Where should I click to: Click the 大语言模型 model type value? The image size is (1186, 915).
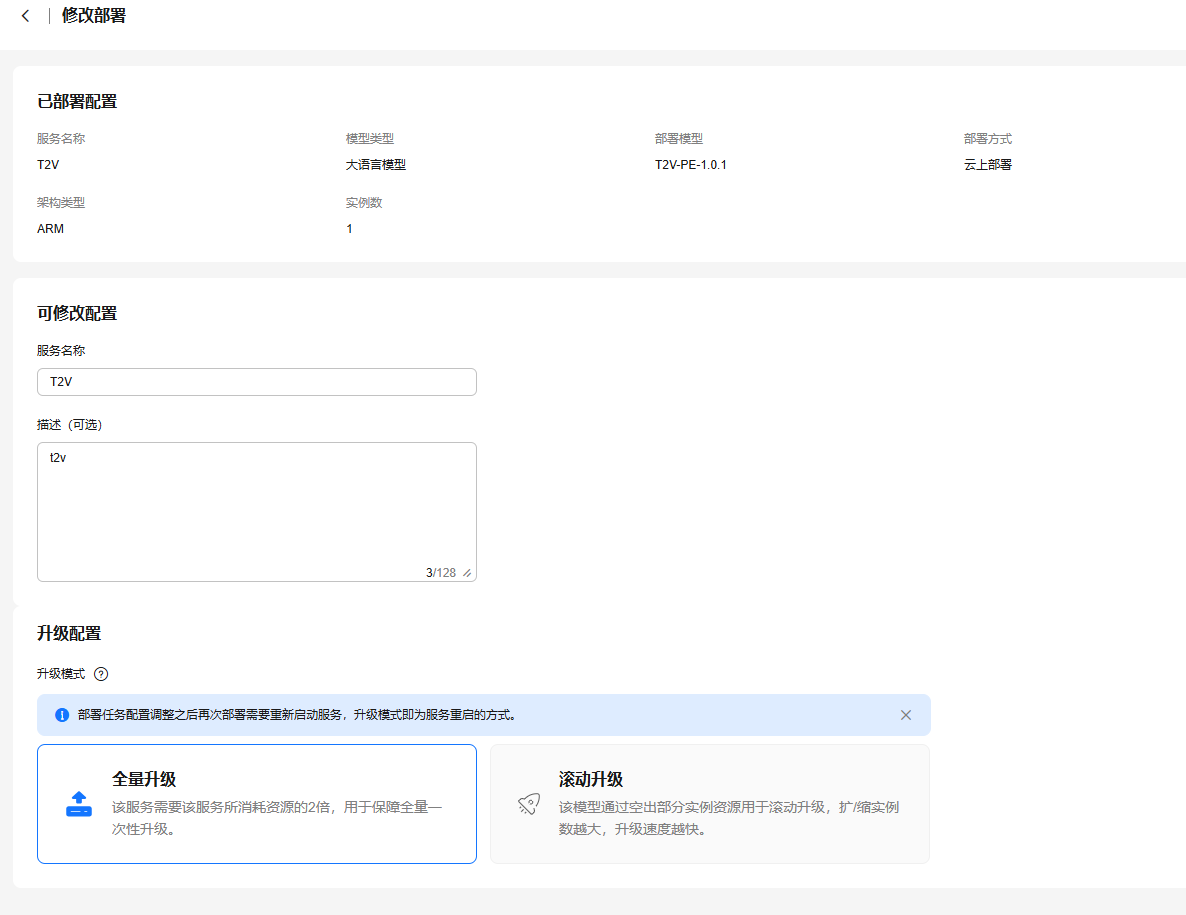(376, 165)
